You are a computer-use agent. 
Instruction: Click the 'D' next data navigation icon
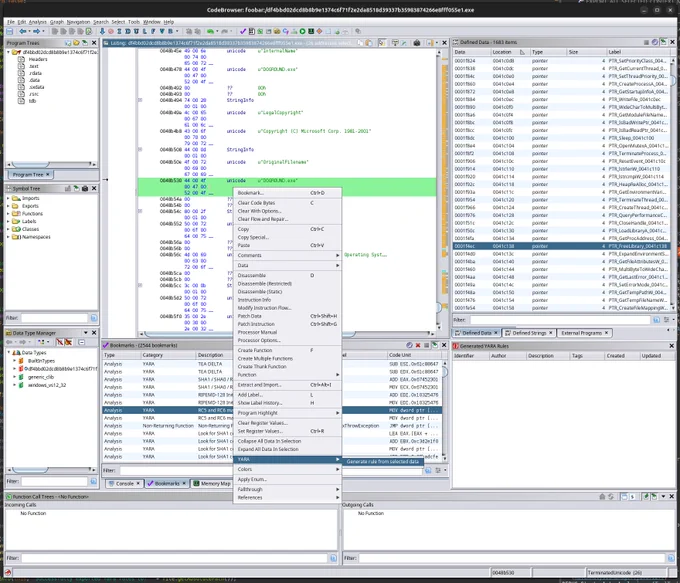coord(128,31)
